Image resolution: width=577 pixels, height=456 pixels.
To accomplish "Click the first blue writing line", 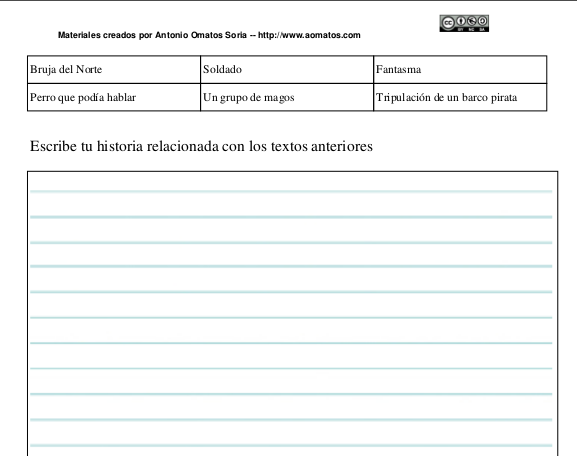I will (x=291, y=191).
